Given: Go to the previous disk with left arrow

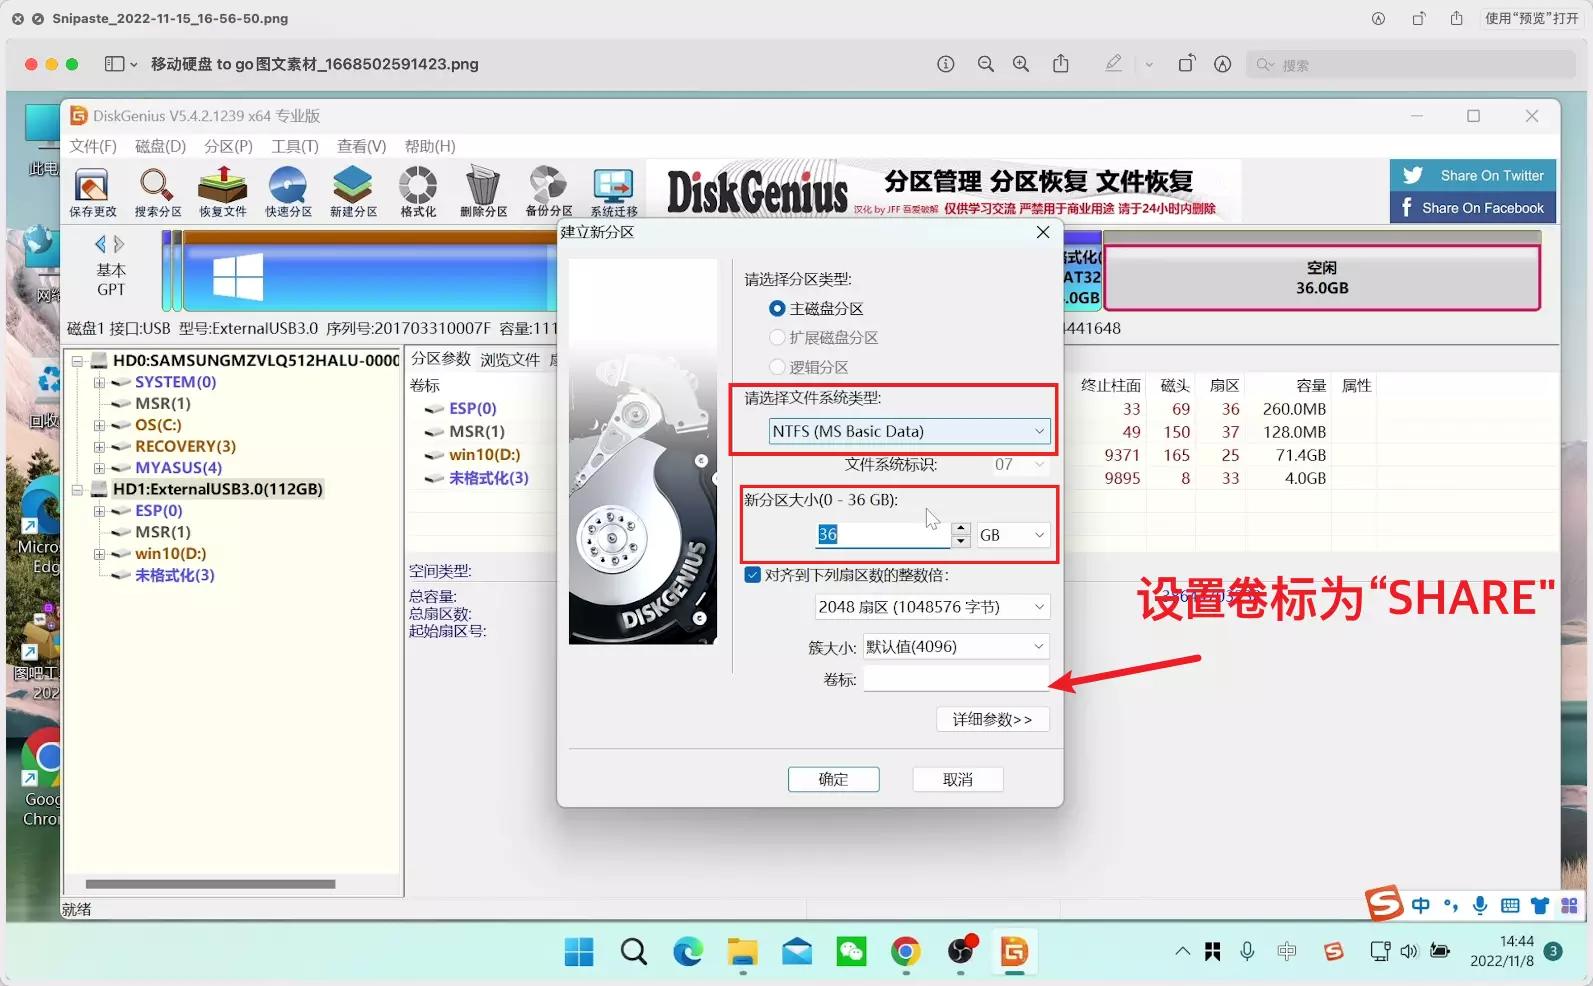Looking at the screenshot, I should point(100,243).
